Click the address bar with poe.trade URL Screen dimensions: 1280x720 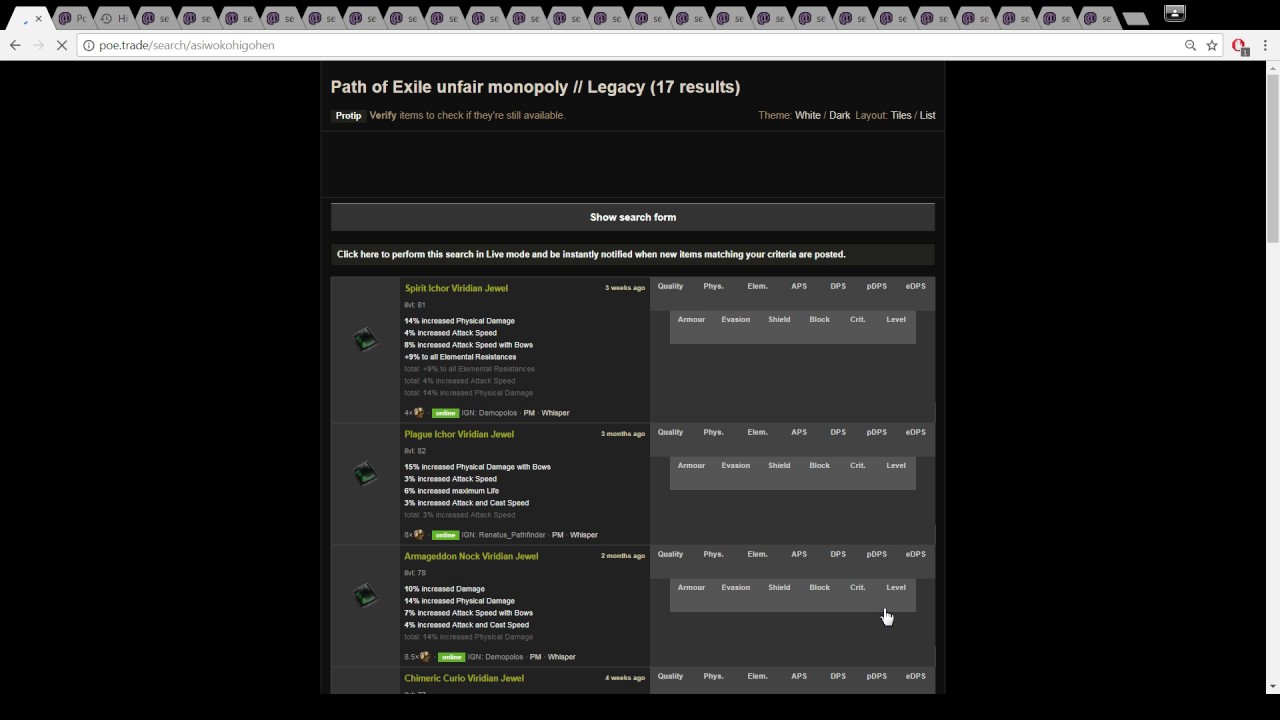(x=630, y=45)
